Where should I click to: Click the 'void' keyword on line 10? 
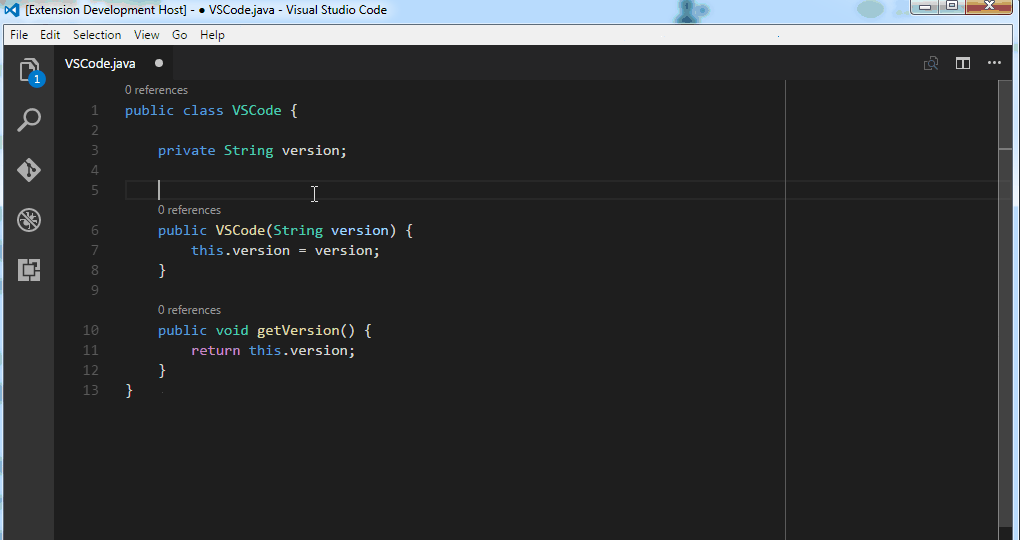pyautogui.click(x=232, y=331)
